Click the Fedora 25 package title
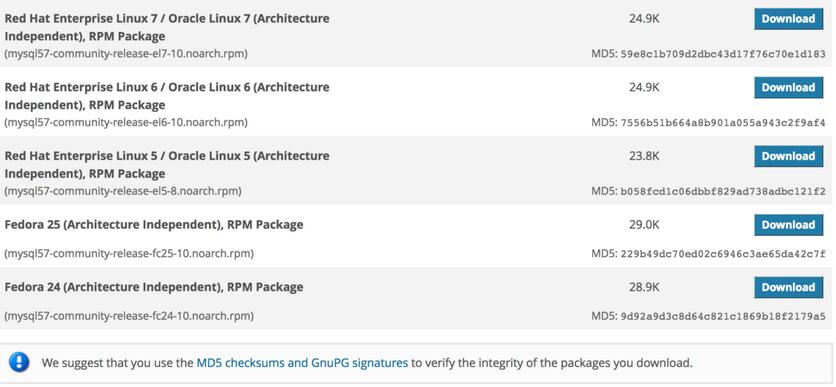The width and height of the screenshot is (836, 387). pyautogui.click(x=154, y=224)
